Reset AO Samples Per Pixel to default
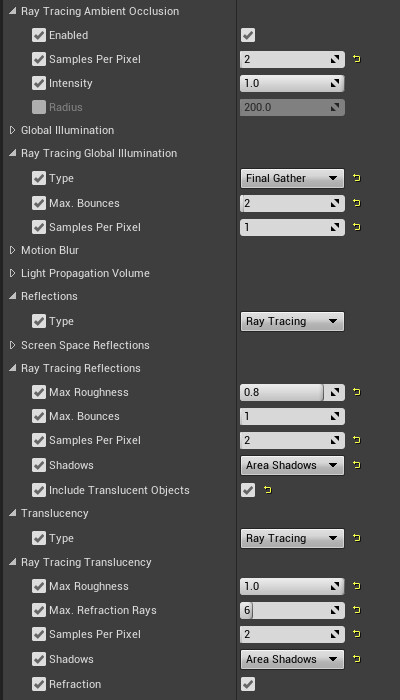The height and width of the screenshot is (700, 400). (x=357, y=59)
